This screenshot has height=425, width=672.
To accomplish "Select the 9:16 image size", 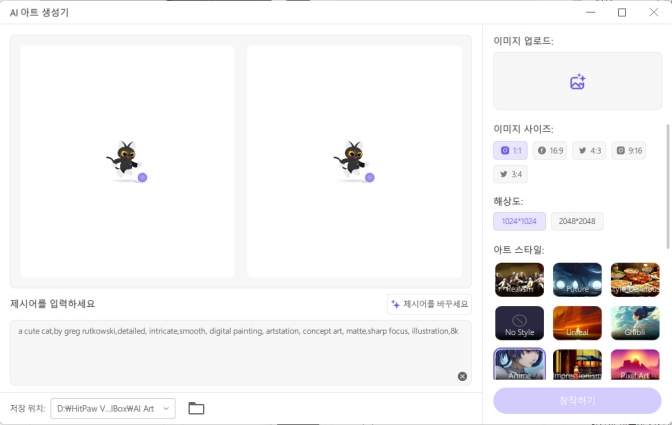I will [628, 151].
